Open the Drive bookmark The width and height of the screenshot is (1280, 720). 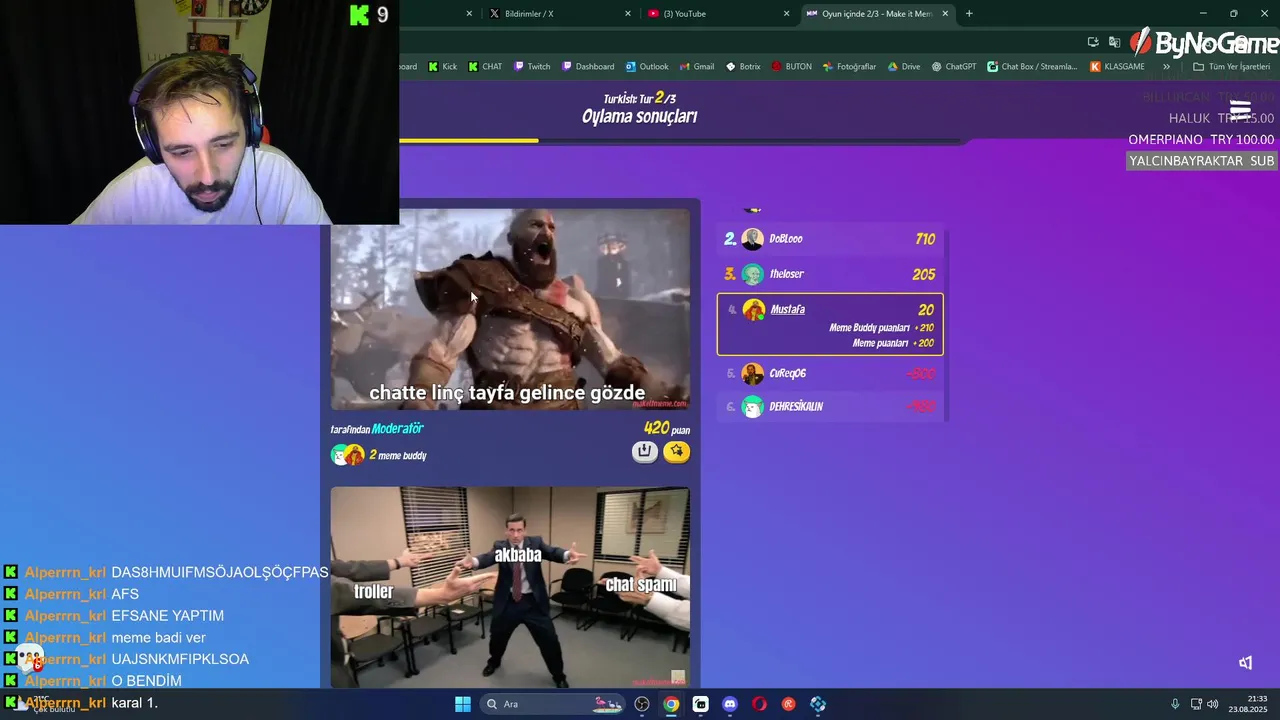pyautogui.click(x=903, y=67)
